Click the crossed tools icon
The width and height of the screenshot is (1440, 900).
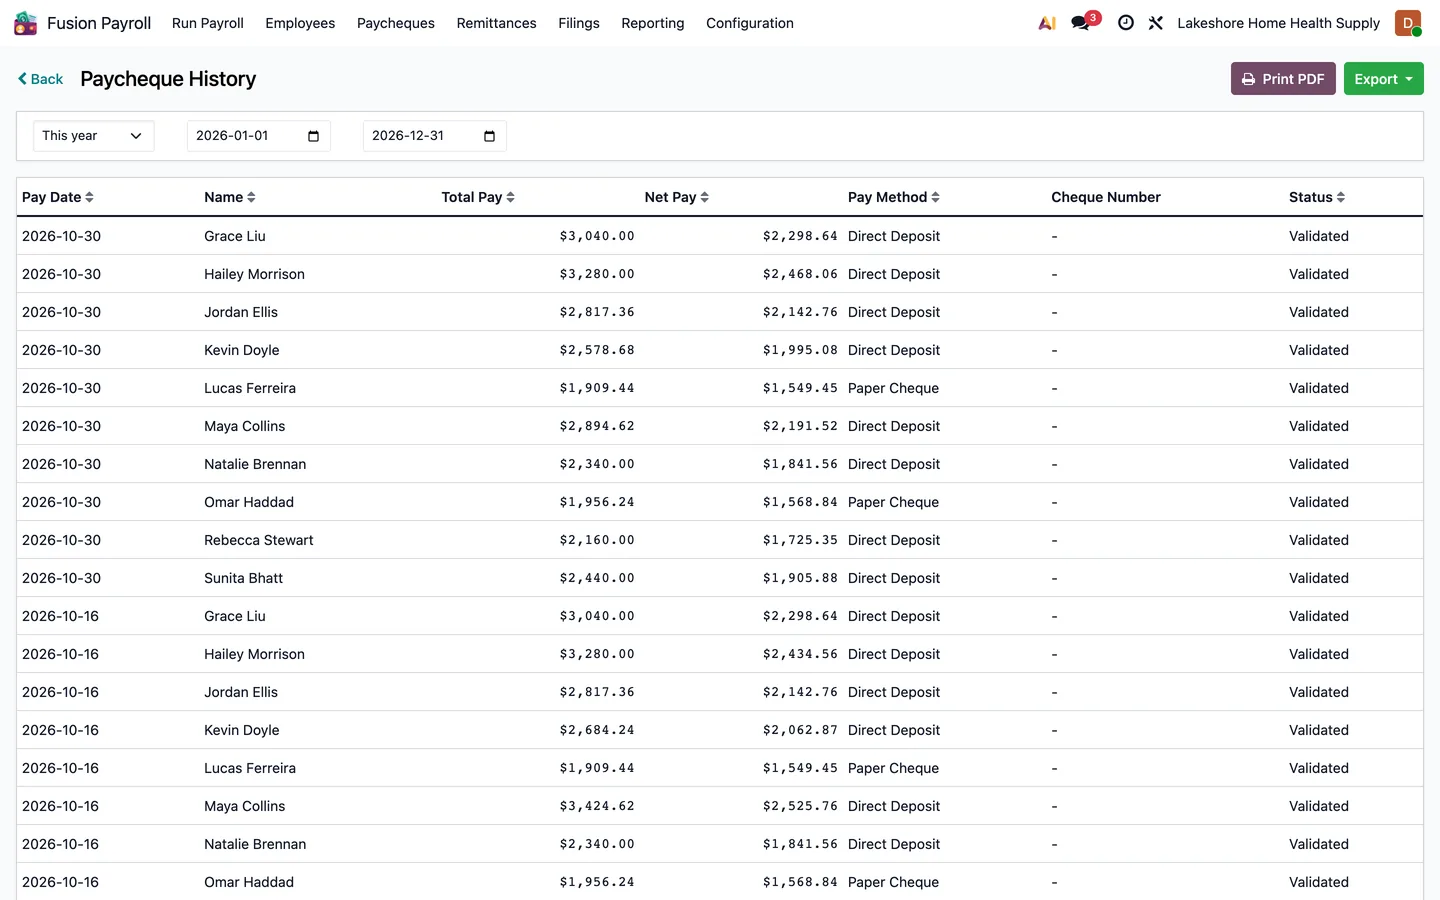[1156, 23]
